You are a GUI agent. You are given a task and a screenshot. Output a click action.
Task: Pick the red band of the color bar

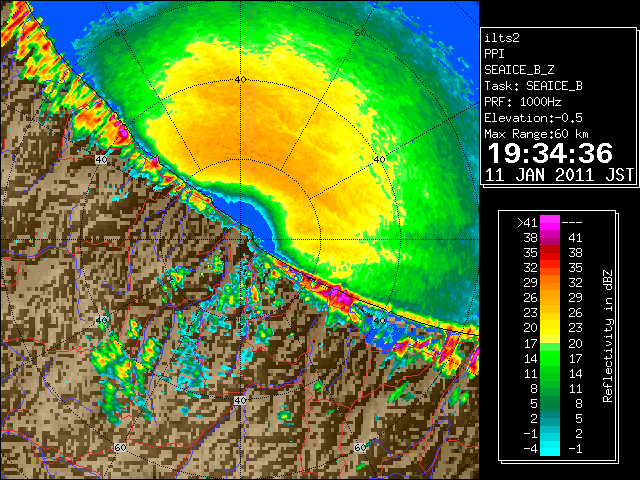pyautogui.click(x=550, y=253)
